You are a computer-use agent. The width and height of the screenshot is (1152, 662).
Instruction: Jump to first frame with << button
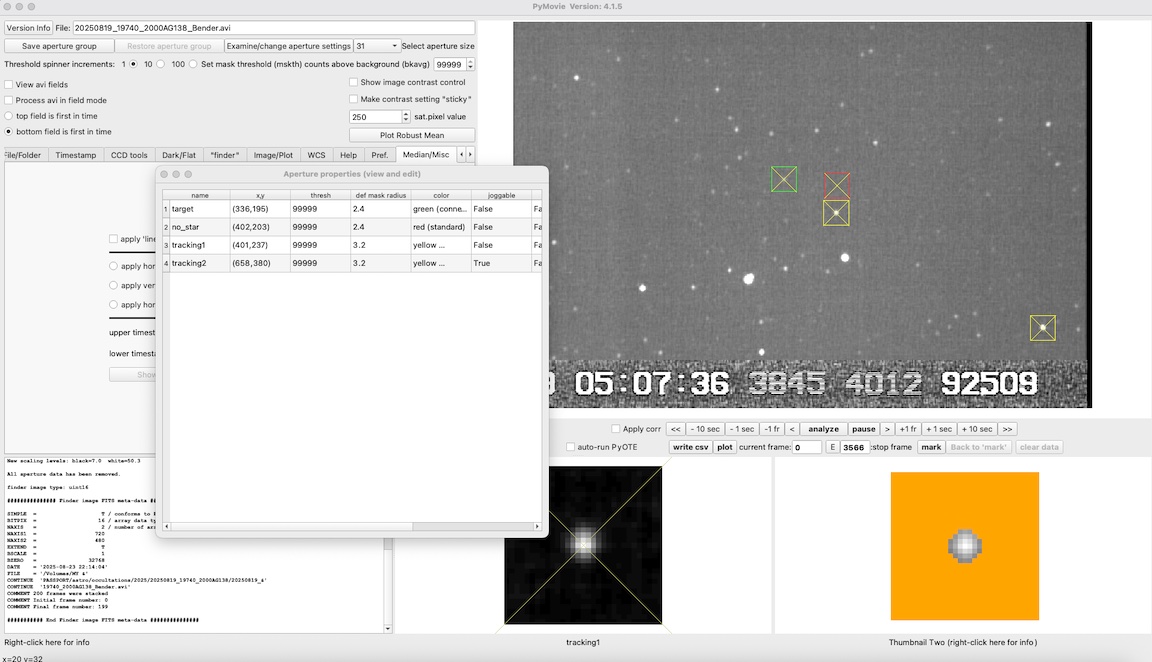click(x=676, y=429)
